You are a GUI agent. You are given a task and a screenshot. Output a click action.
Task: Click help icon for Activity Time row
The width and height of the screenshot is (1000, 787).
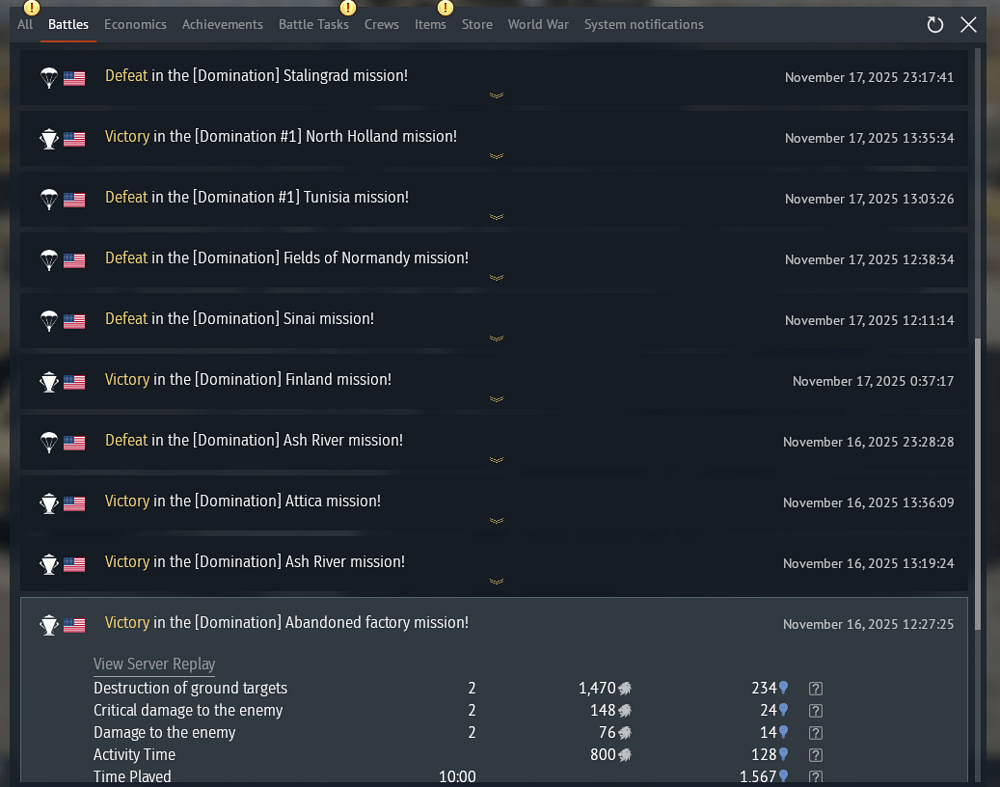(816, 755)
